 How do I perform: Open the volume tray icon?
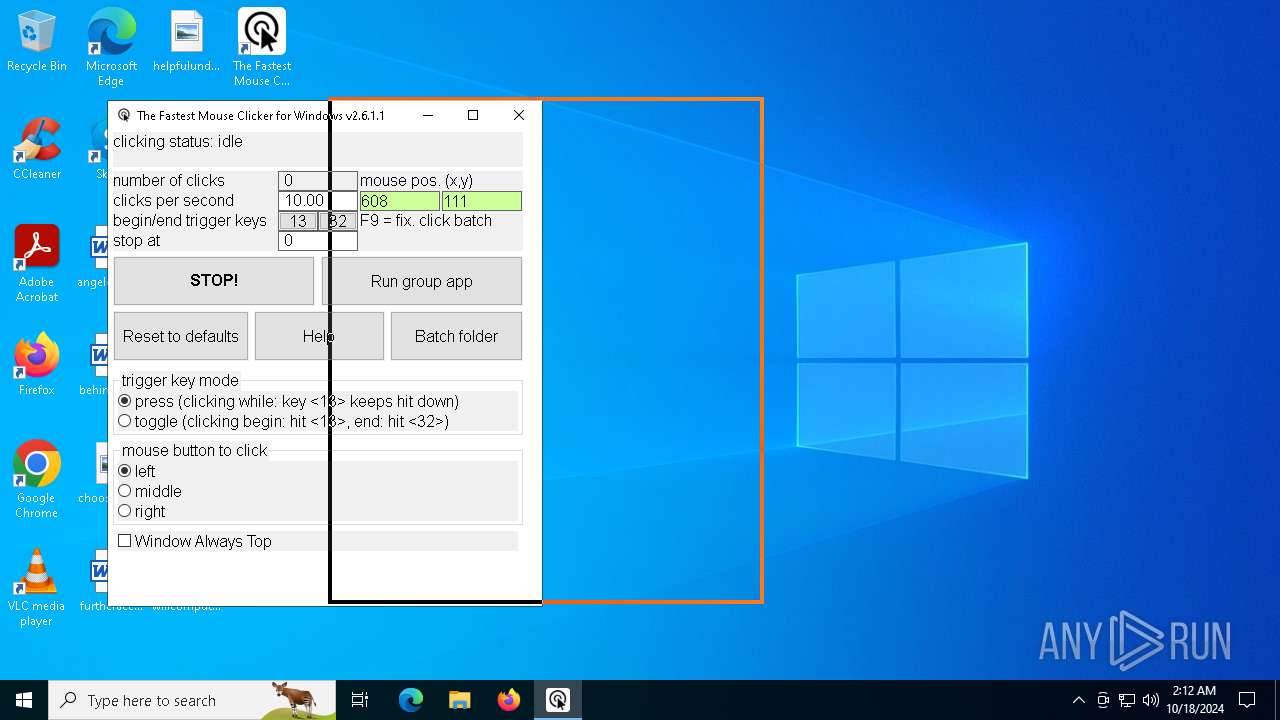(1151, 700)
